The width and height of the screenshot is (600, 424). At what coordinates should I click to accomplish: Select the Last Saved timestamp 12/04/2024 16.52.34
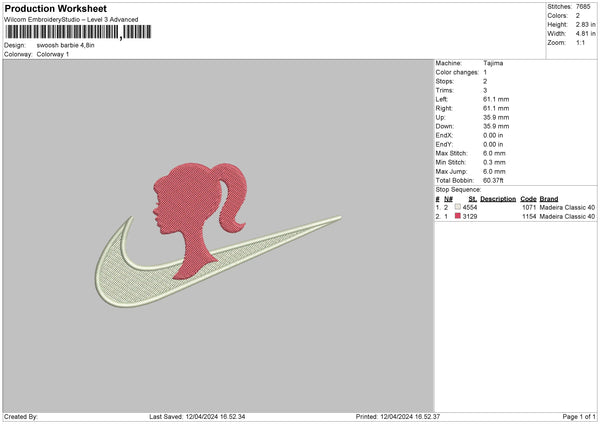coord(215,416)
